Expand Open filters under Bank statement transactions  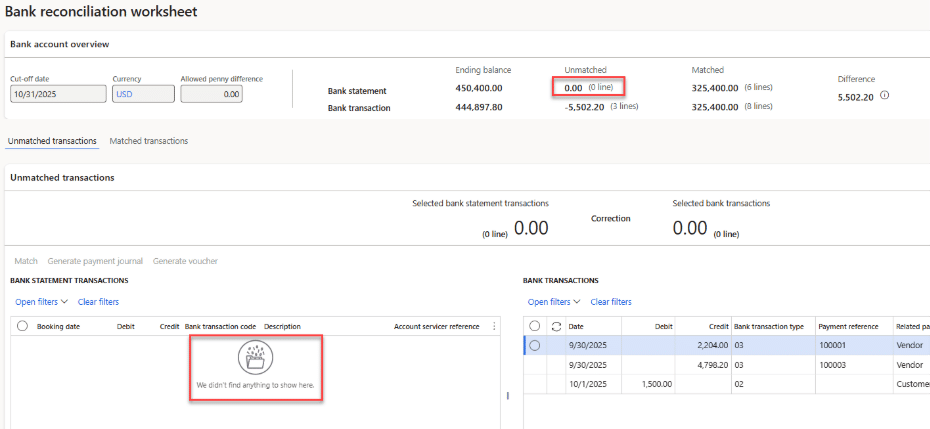(41, 302)
